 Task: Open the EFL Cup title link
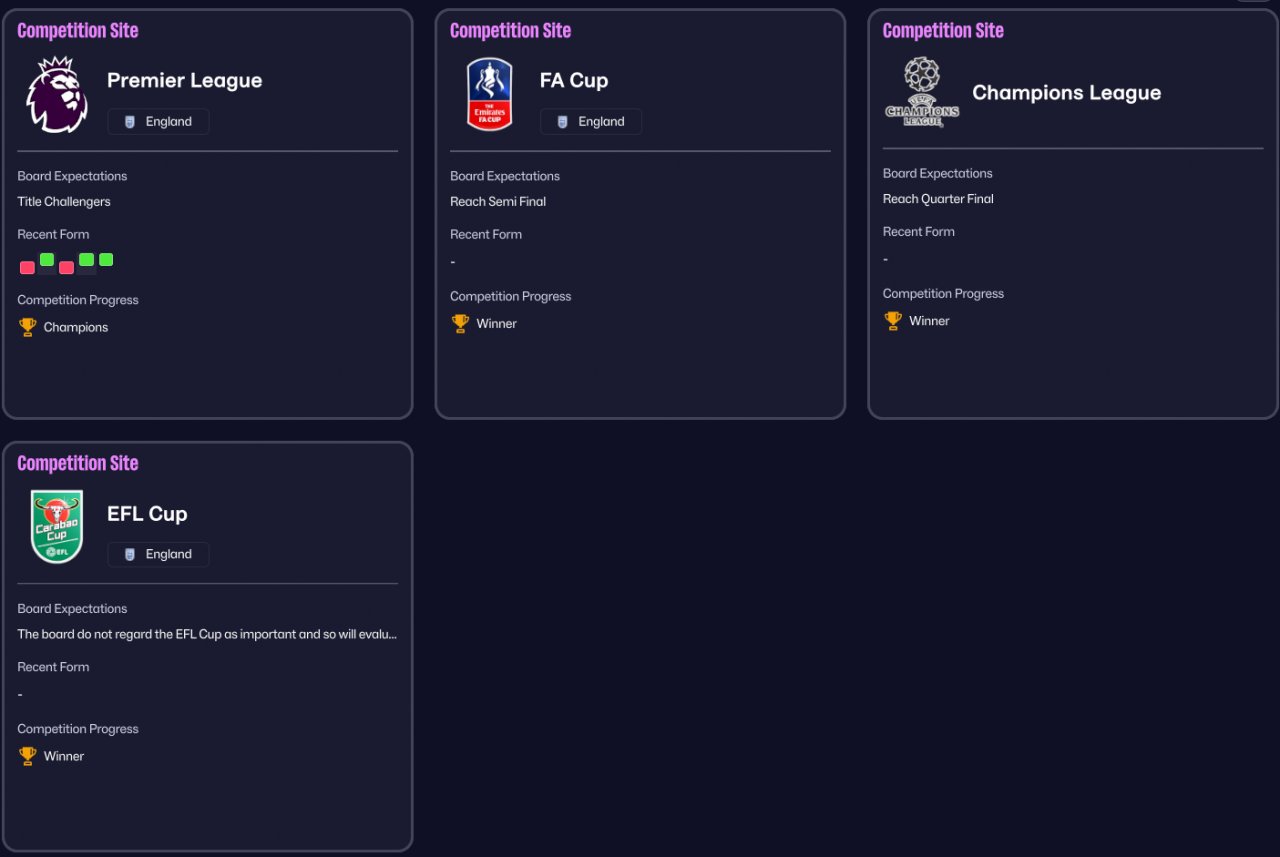147,514
